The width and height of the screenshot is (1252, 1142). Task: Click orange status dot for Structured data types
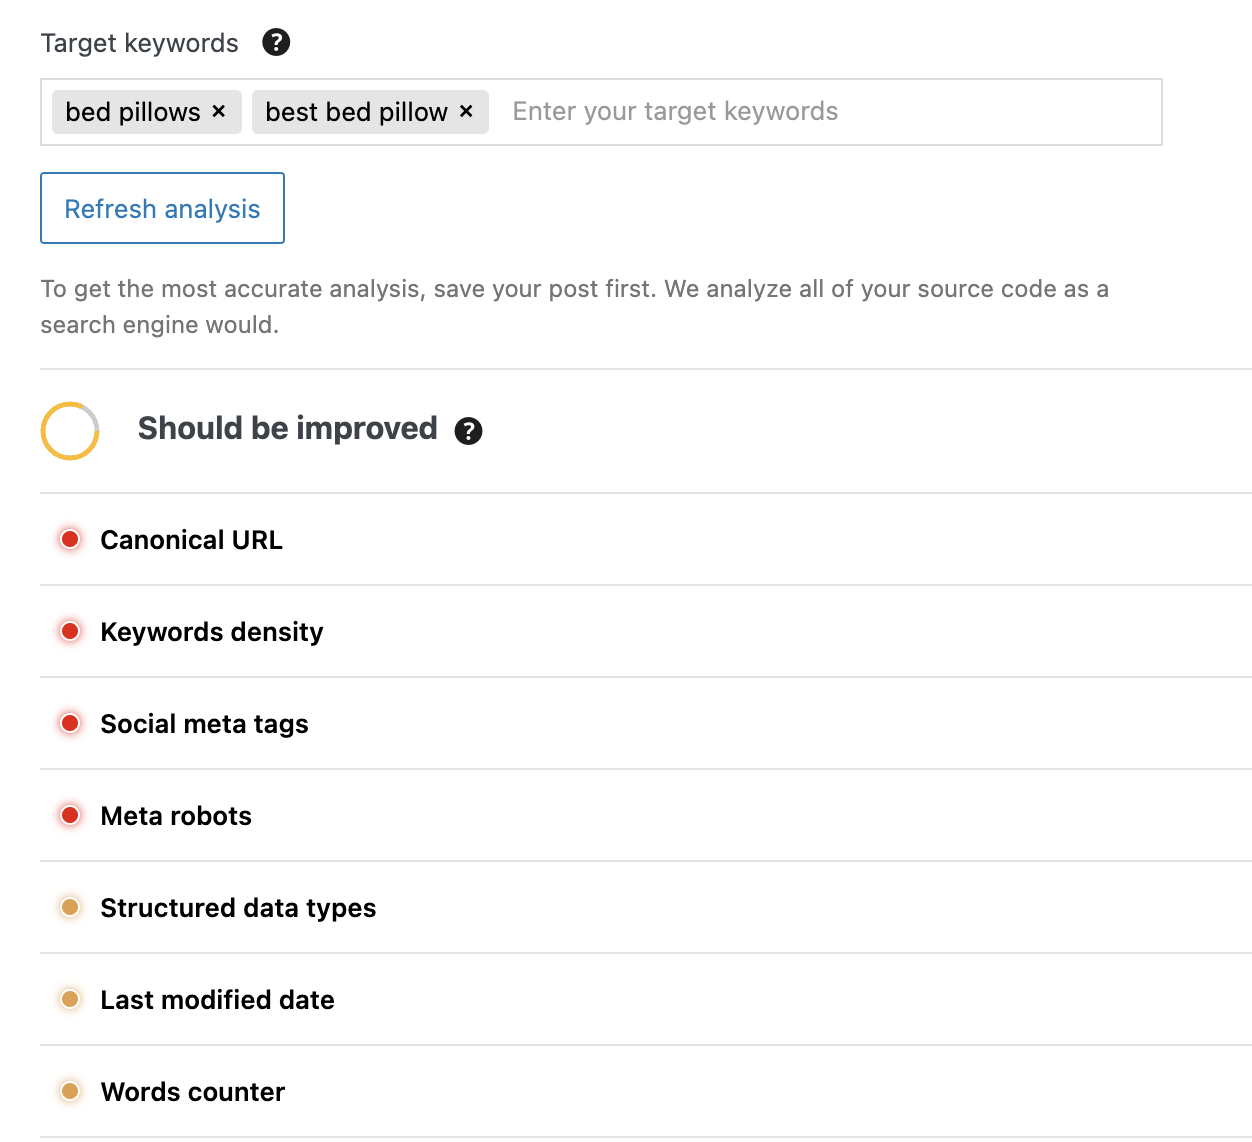70,908
